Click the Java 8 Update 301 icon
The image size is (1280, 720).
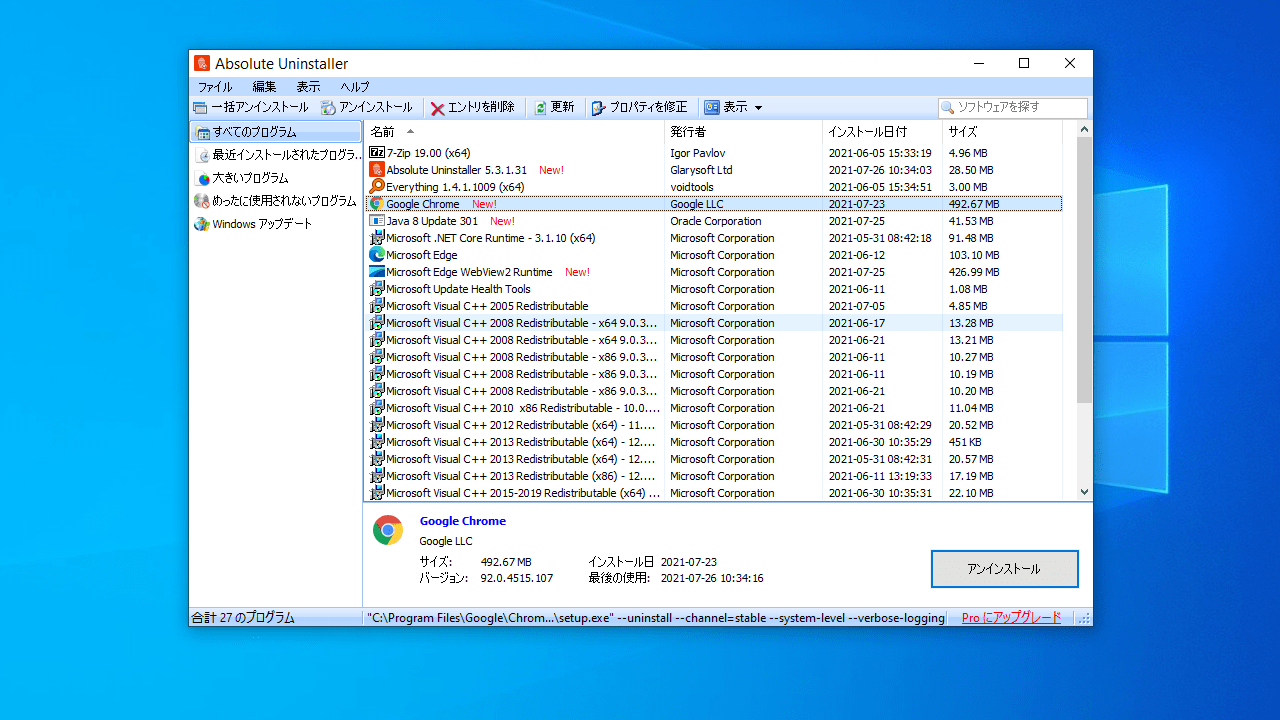pos(377,221)
